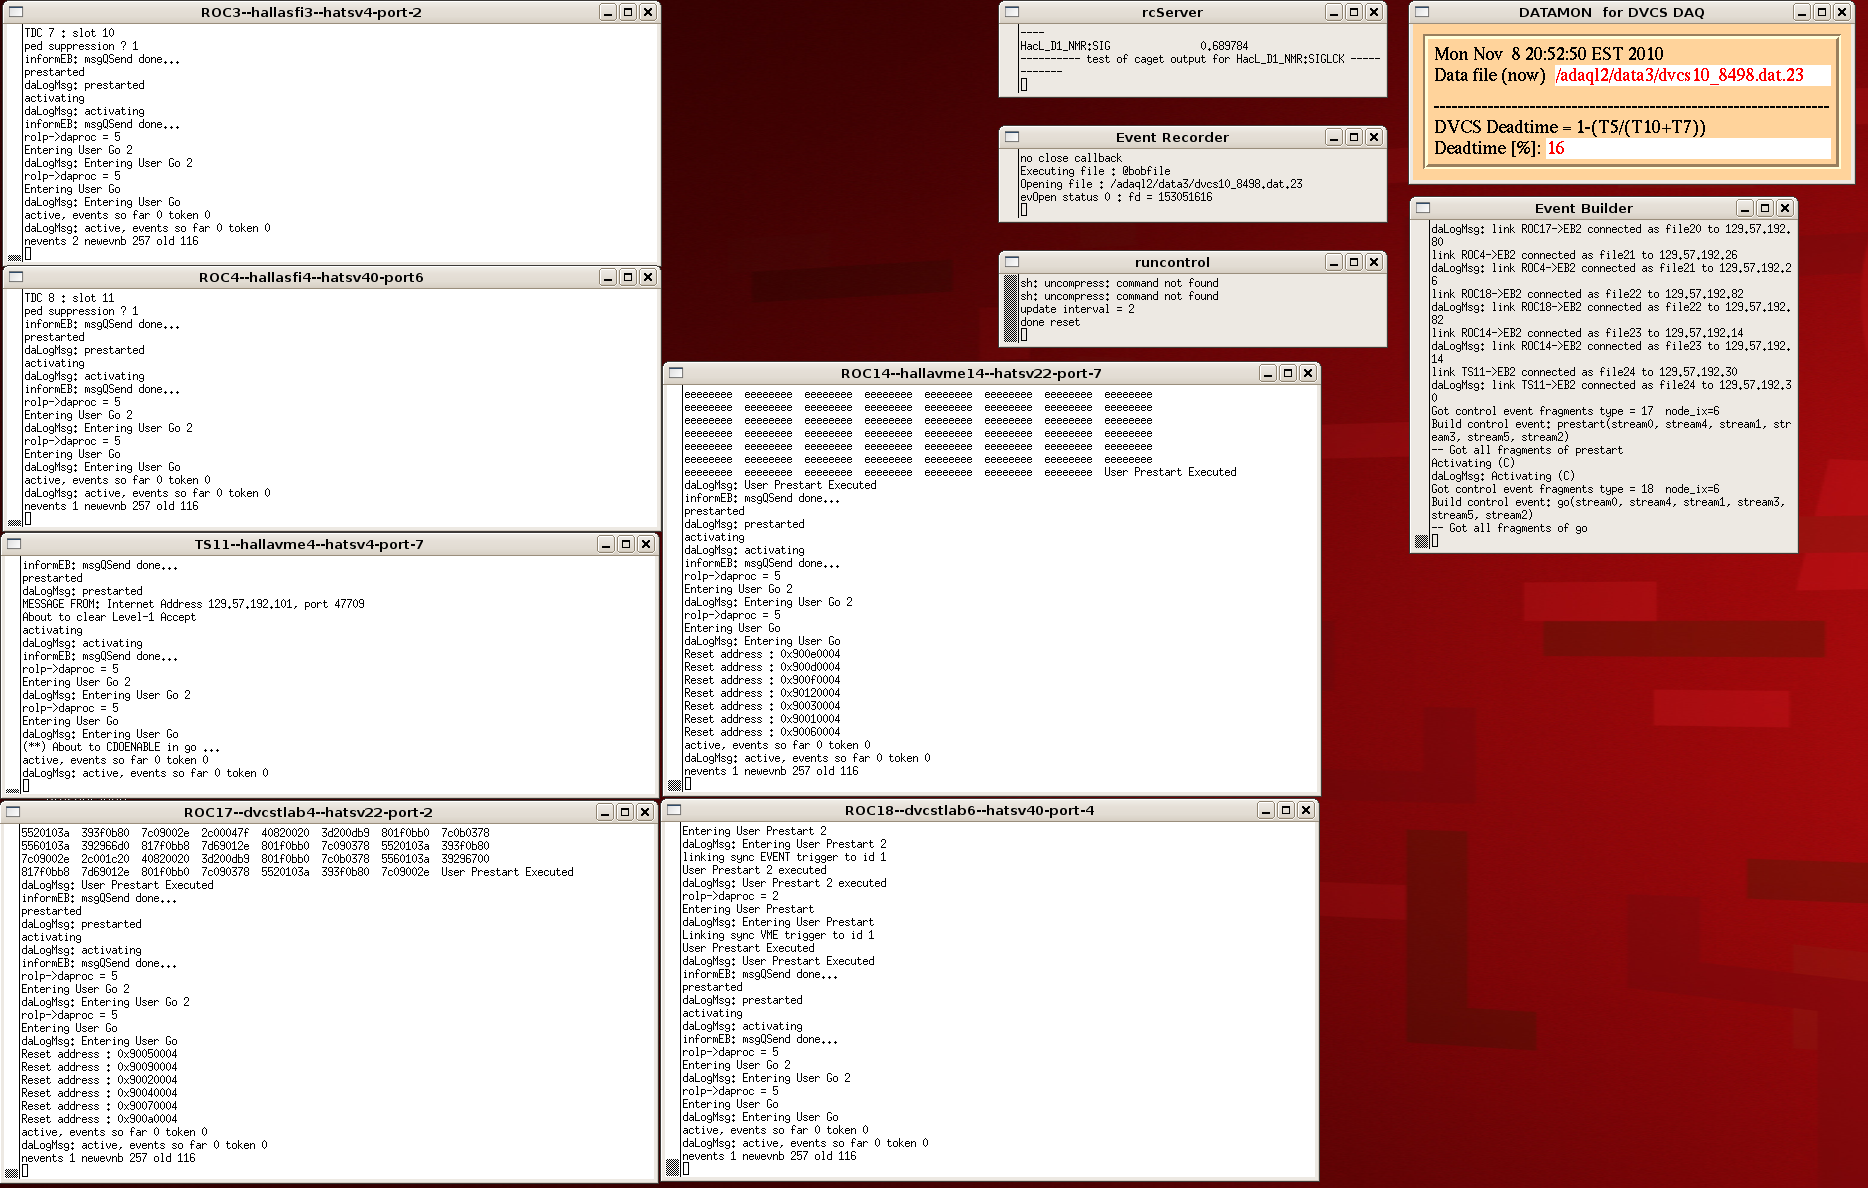Focus the ROC17--dvcstlab4--hatsv22-port-2 title bar
The height and width of the screenshot is (1188, 1868).
(x=308, y=812)
